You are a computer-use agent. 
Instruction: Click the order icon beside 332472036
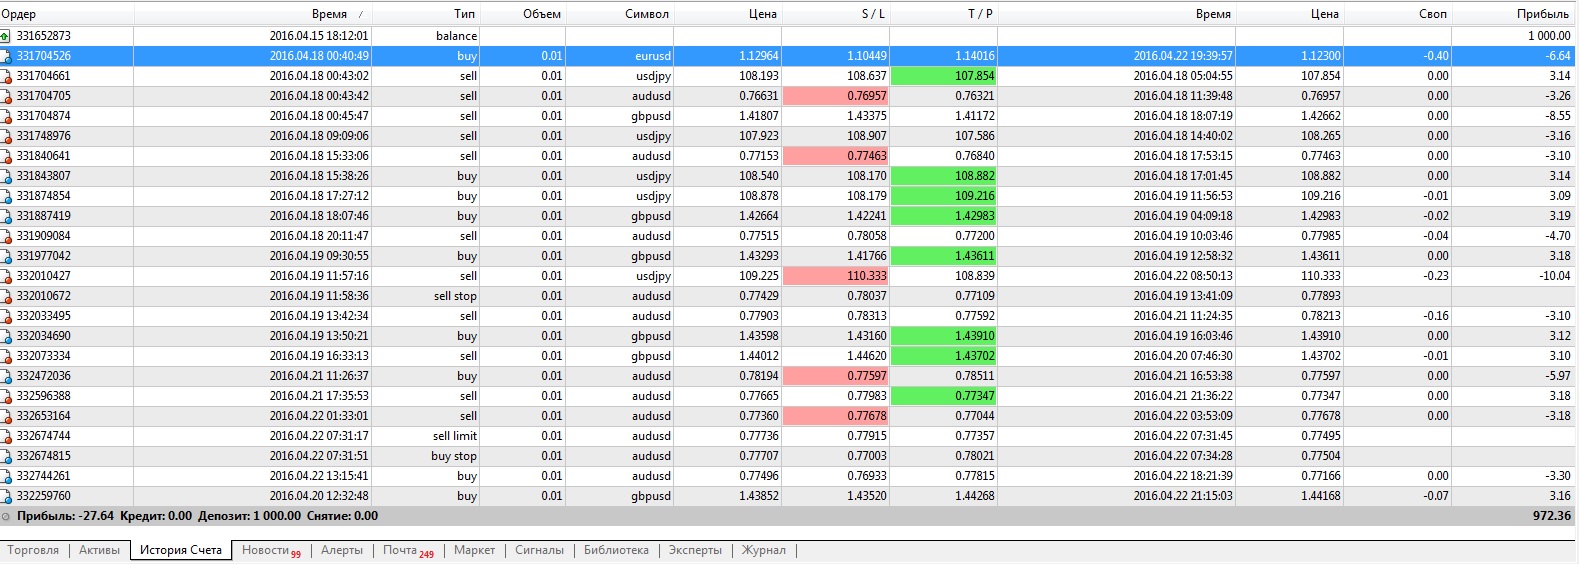click(x=6, y=376)
